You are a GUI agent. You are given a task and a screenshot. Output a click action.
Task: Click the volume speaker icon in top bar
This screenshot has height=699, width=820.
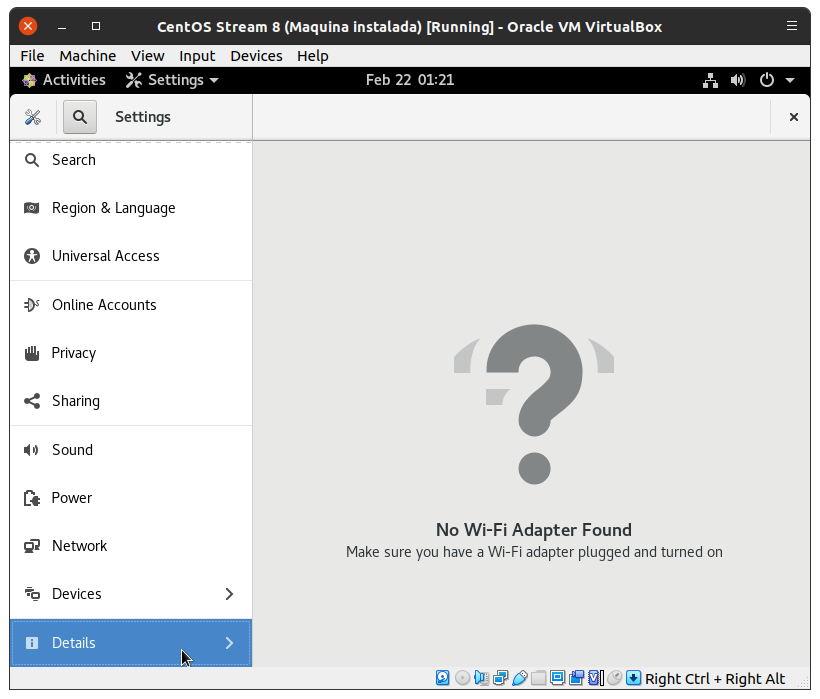coord(738,80)
